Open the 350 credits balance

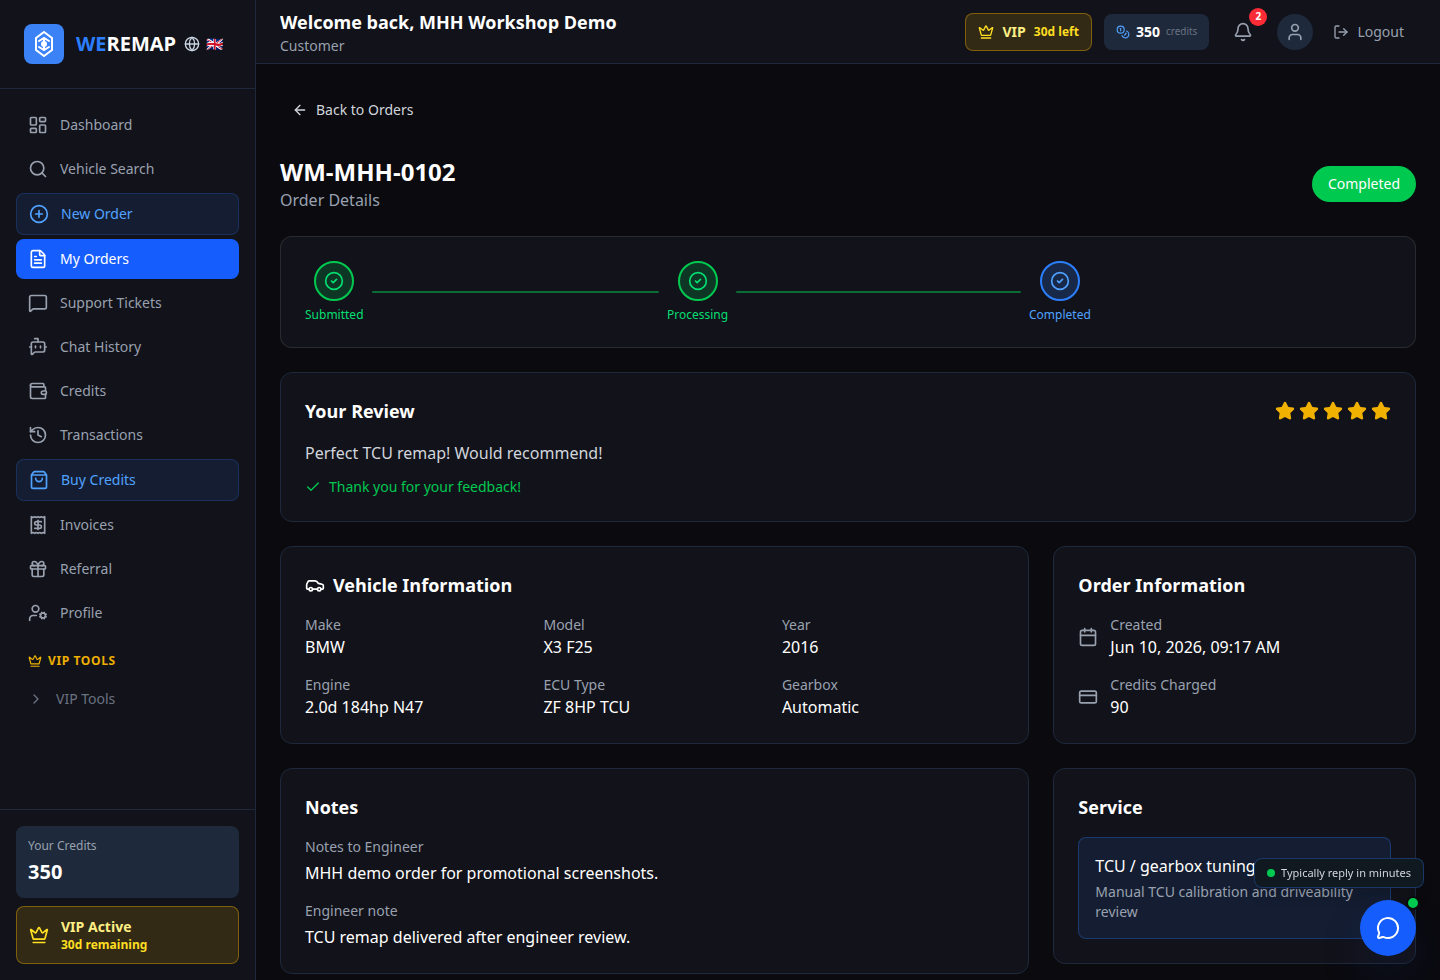coord(1156,32)
